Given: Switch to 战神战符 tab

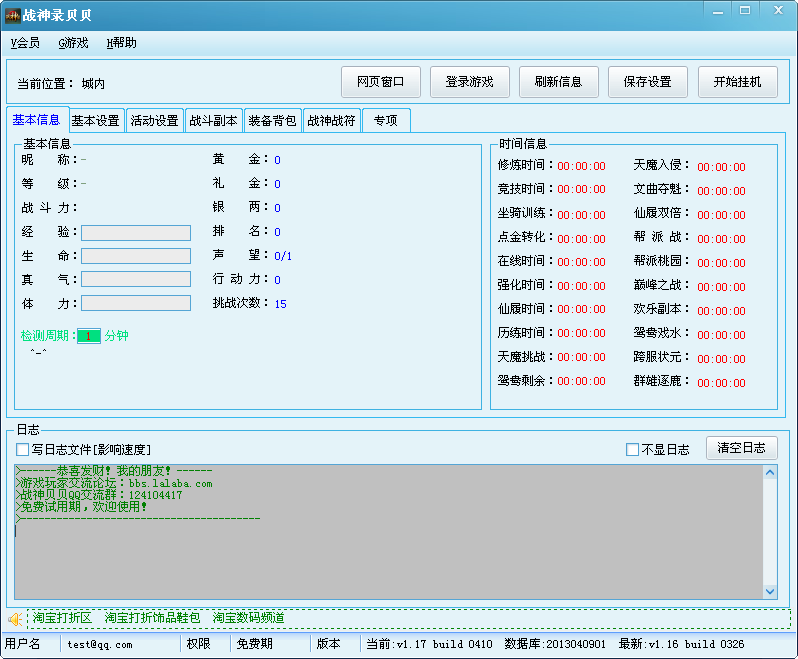Looking at the screenshot, I should point(331,121).
